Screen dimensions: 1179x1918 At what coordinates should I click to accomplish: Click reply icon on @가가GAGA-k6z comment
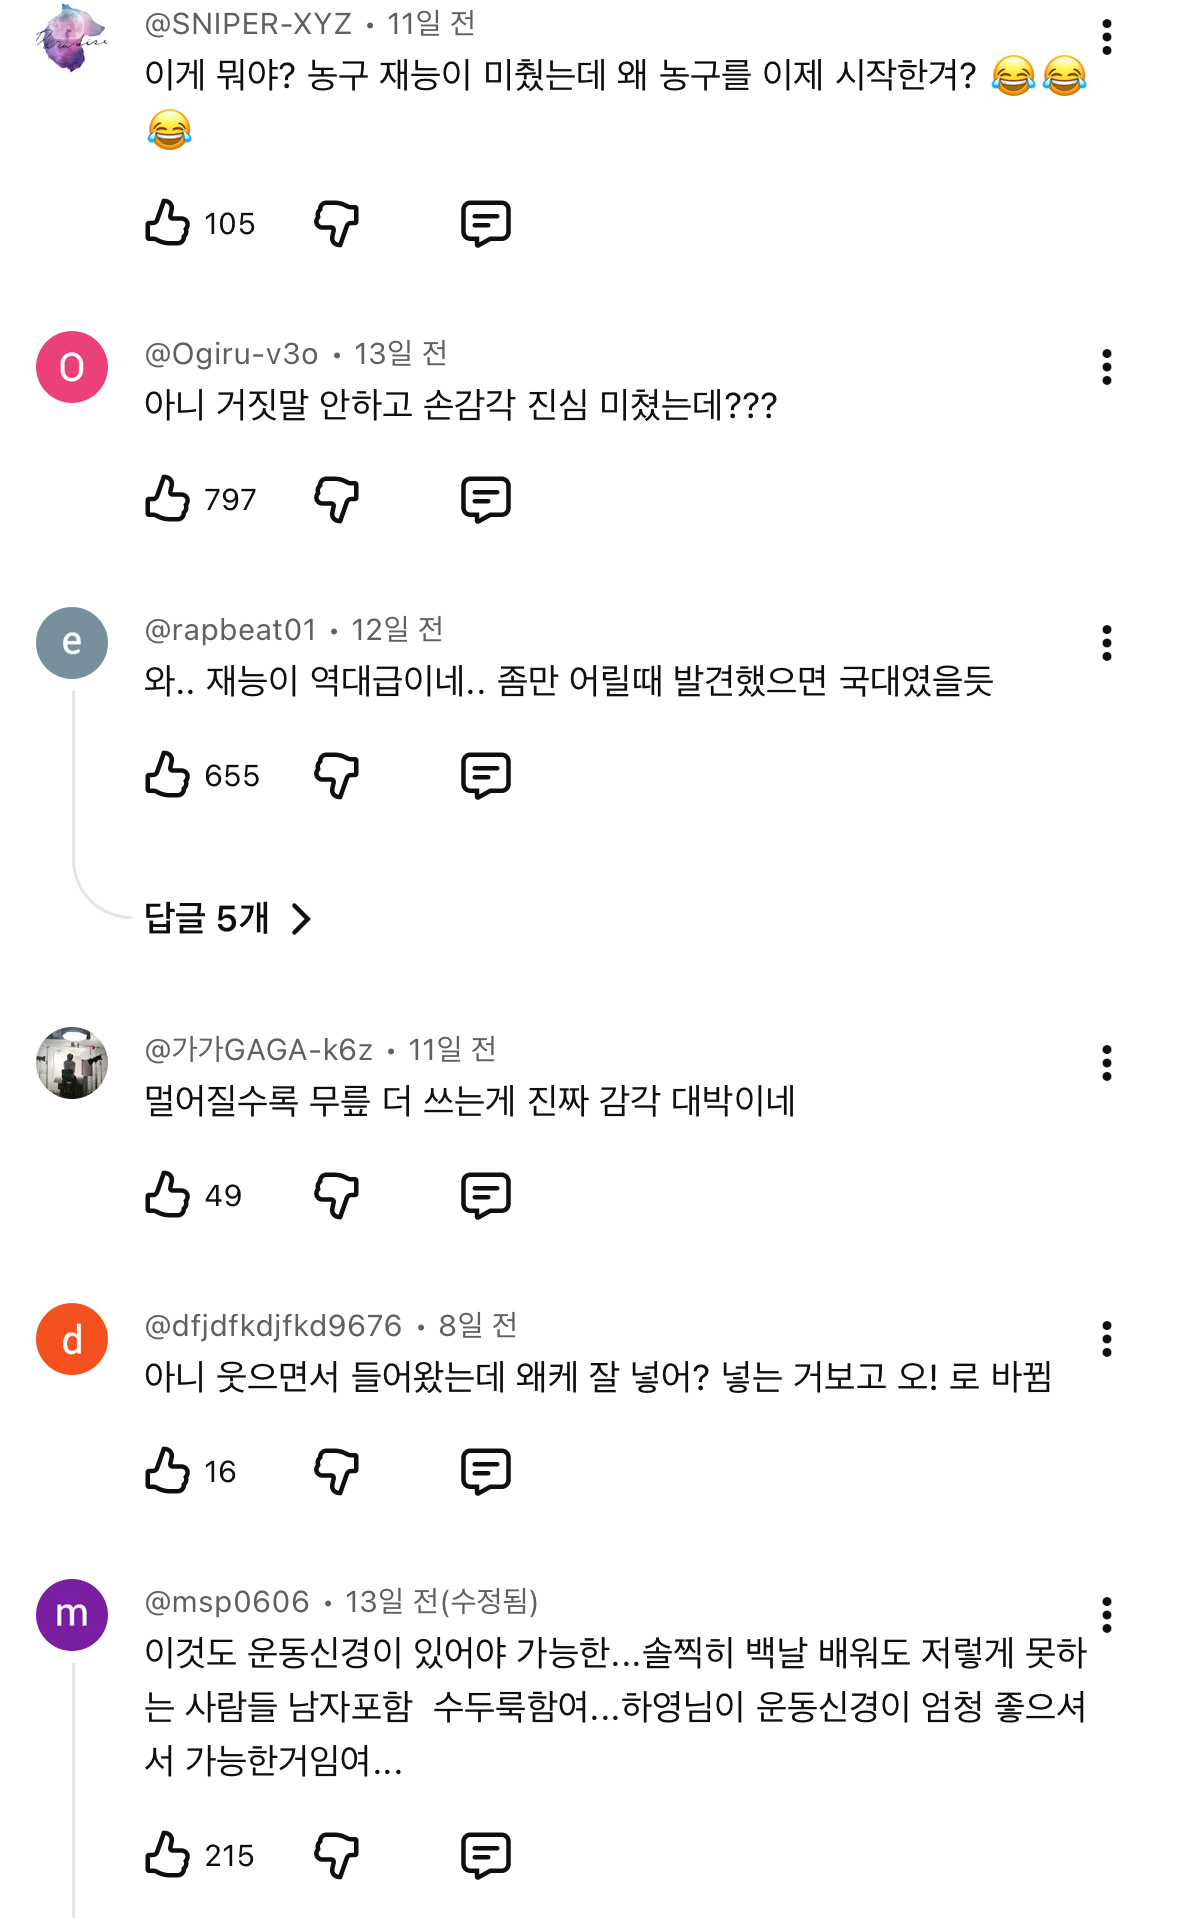[486, 1195]
